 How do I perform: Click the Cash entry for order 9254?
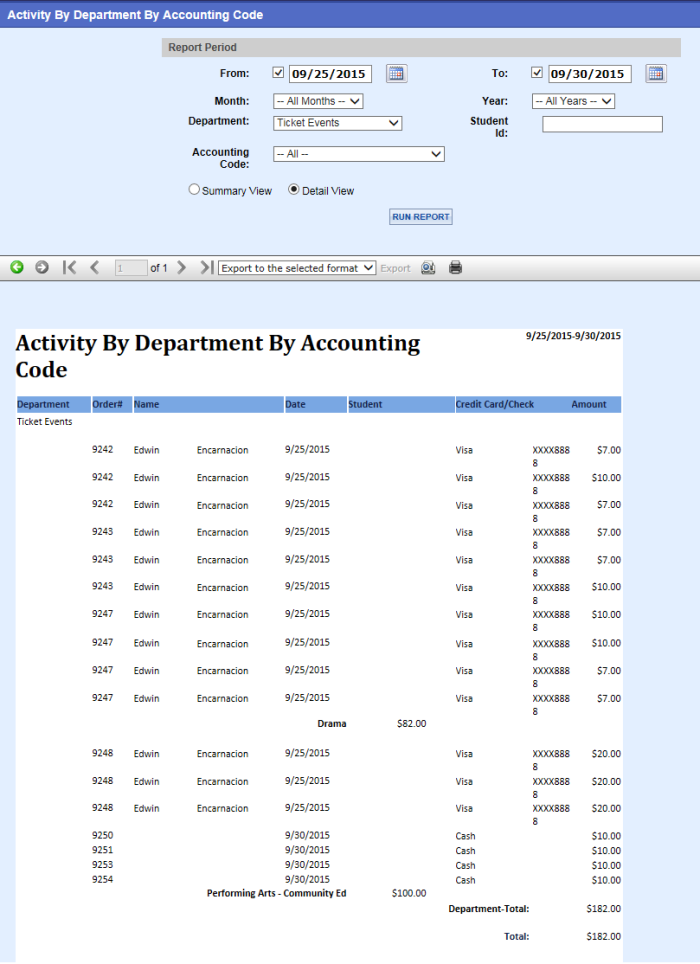tap(465, 880)
